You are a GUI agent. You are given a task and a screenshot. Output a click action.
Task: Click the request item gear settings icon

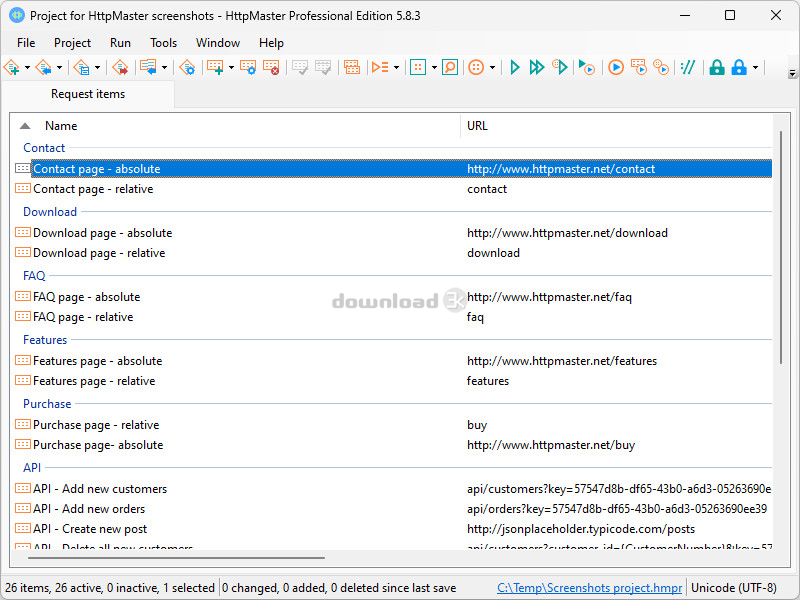[248, 67]
